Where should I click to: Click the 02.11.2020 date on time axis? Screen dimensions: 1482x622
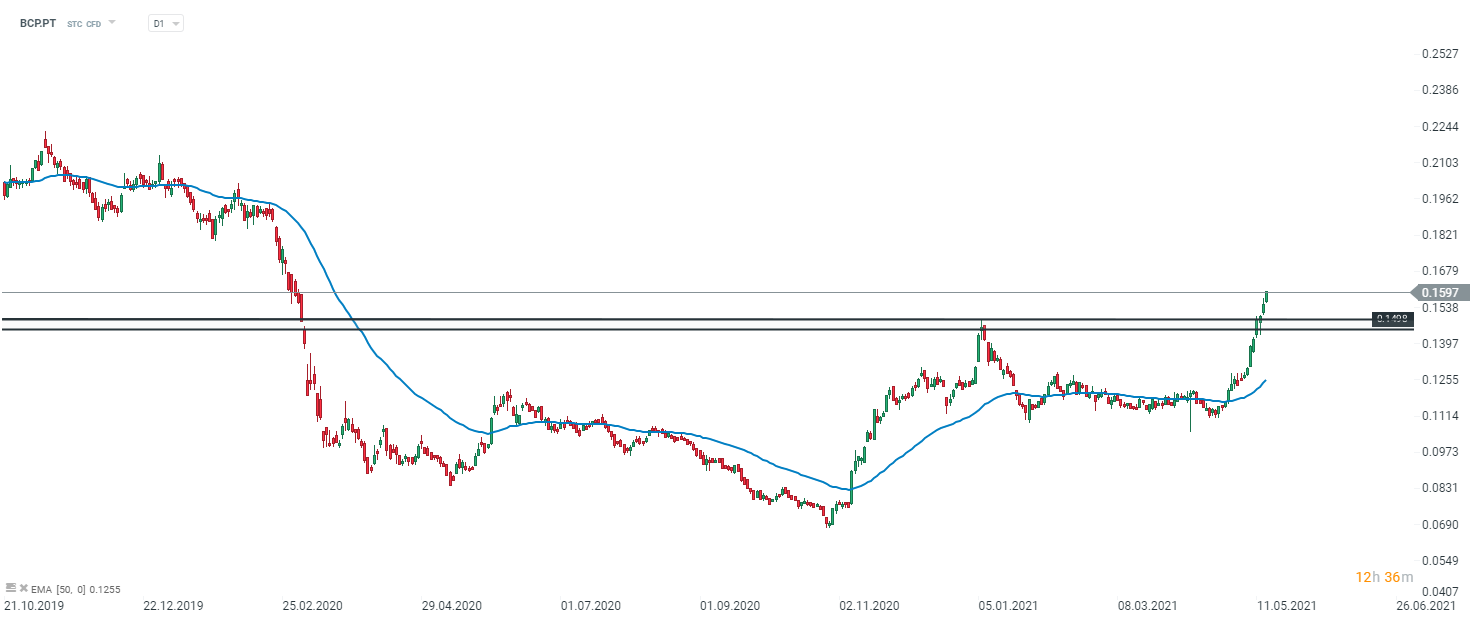pos(868,606)
